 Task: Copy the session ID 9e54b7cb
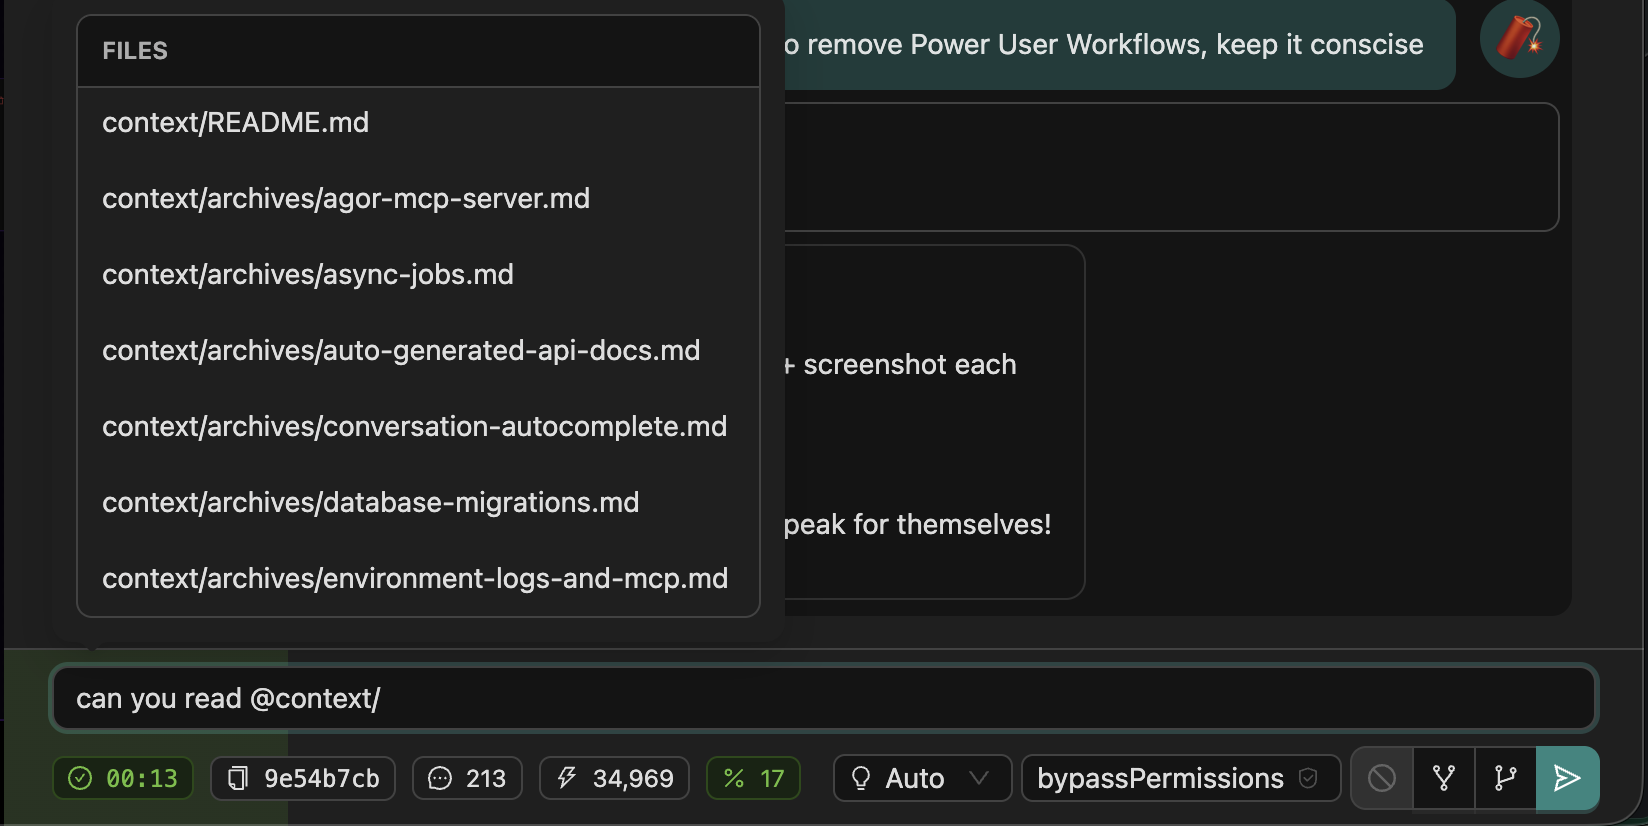[x=303, y=778]
